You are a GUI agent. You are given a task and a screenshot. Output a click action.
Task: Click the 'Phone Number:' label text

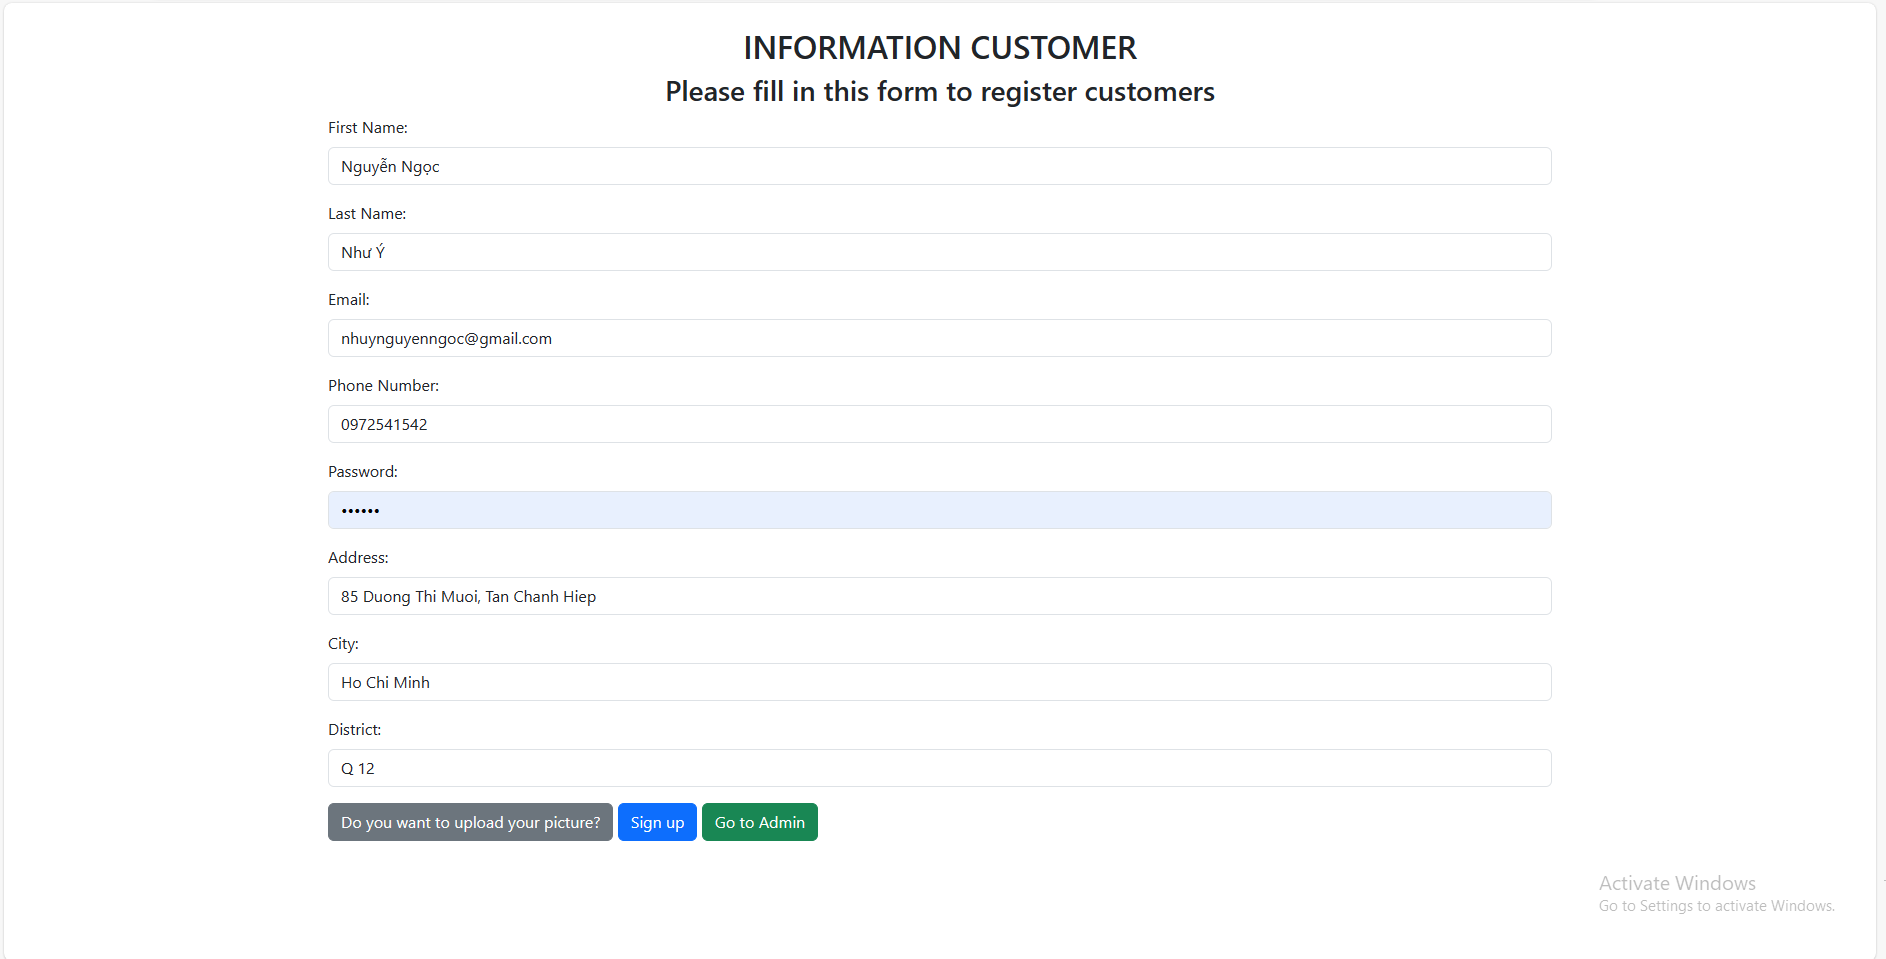tap(383, 386)
